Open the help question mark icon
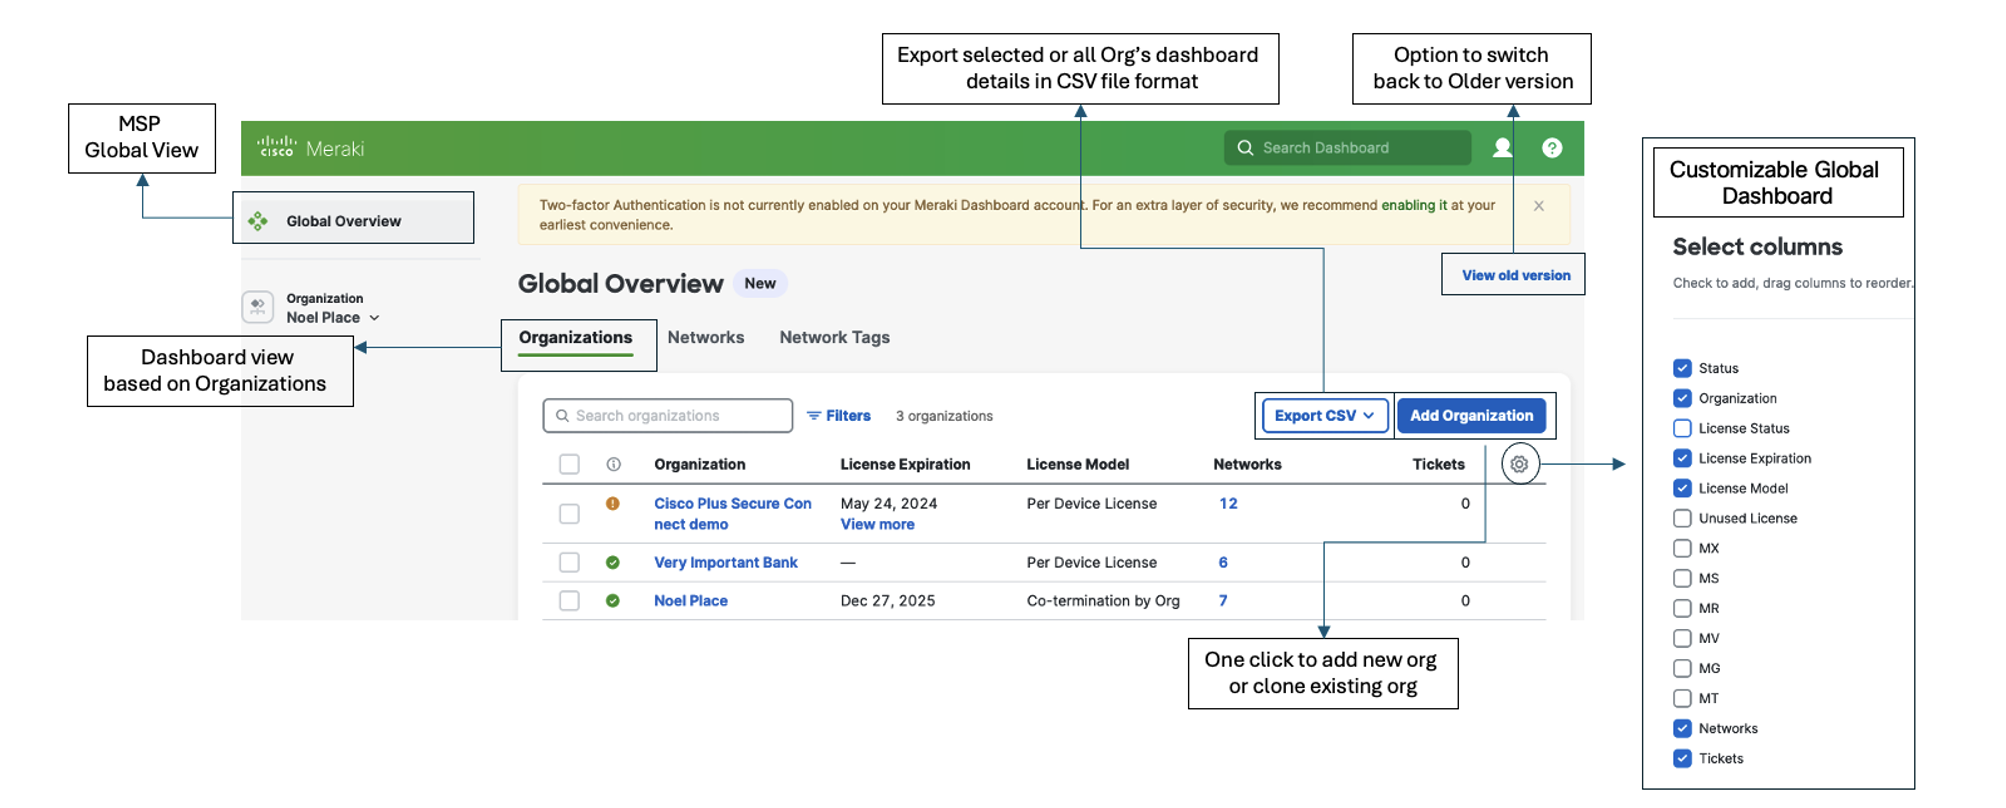 point(1552,148)
